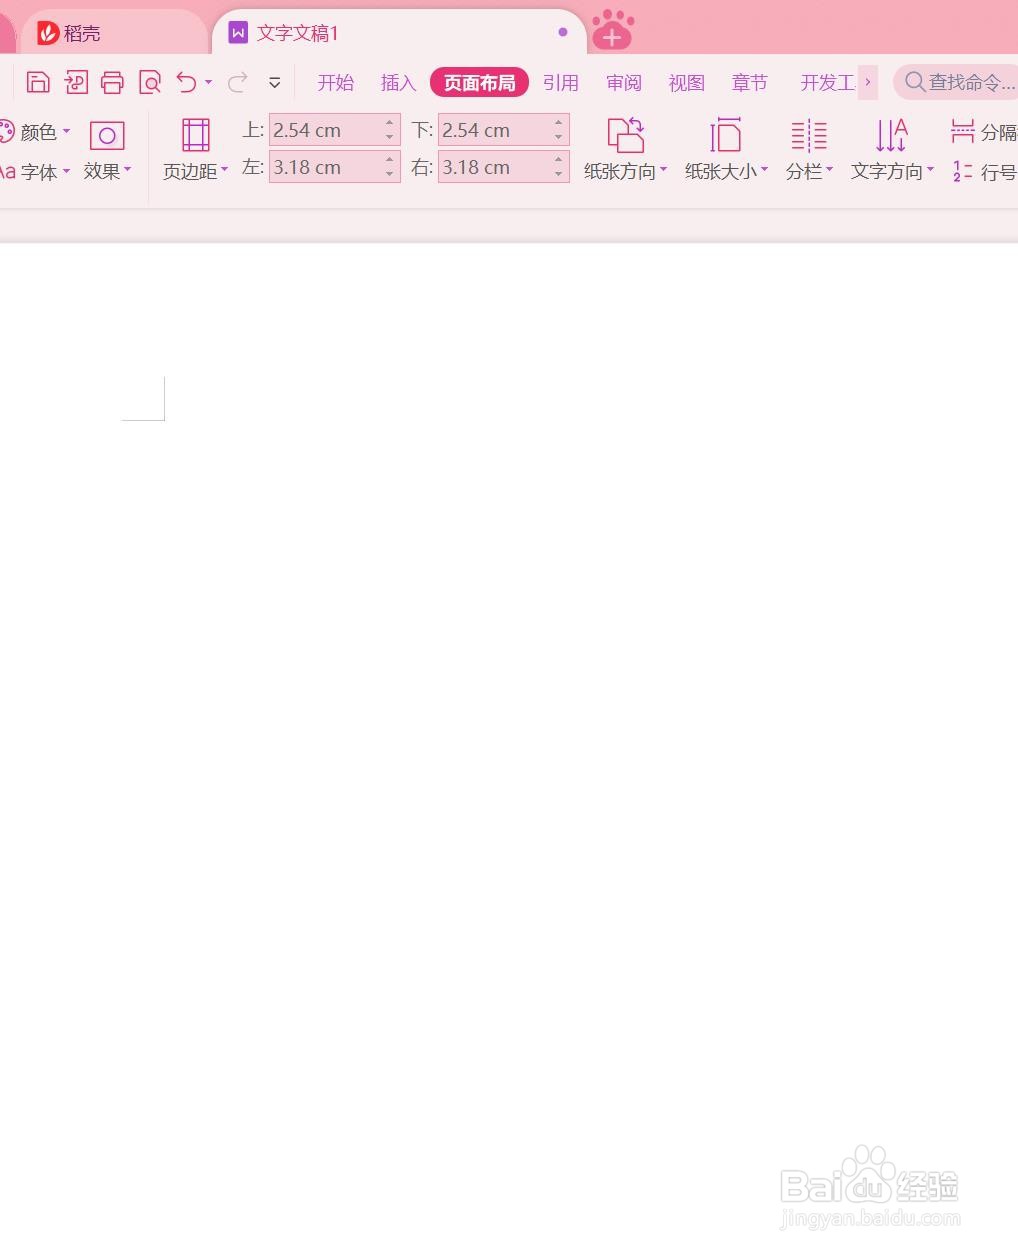
Task: Click the new tab plus button
Action: [x=613, y=31]
